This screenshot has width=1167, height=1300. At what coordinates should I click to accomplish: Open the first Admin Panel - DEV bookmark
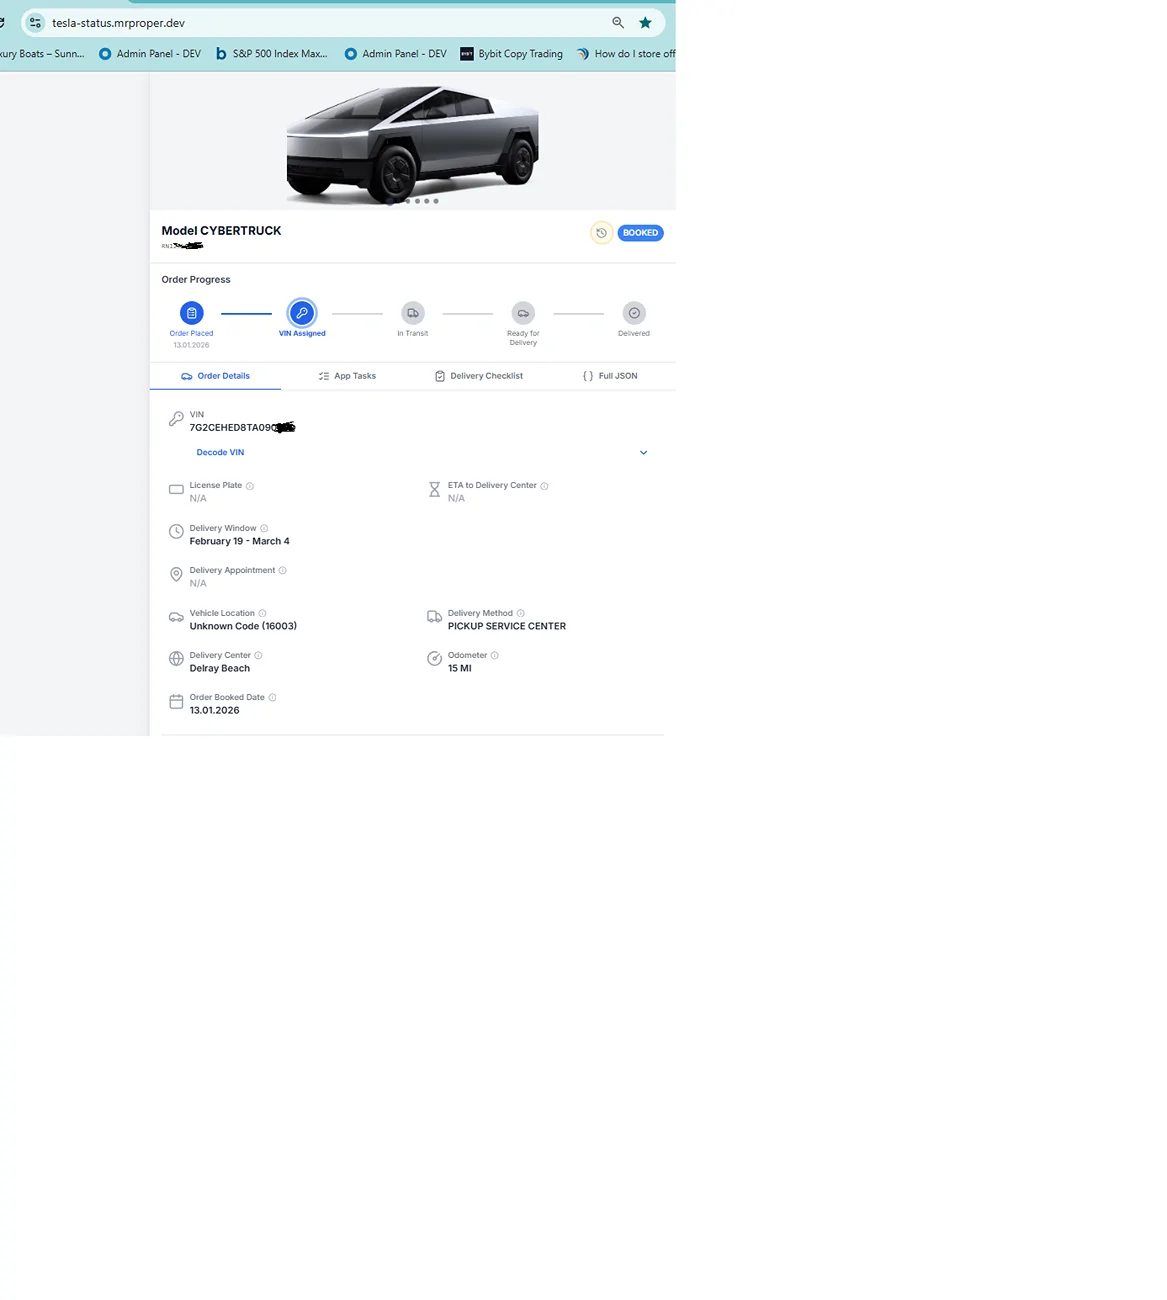click(x=150, y=54)
